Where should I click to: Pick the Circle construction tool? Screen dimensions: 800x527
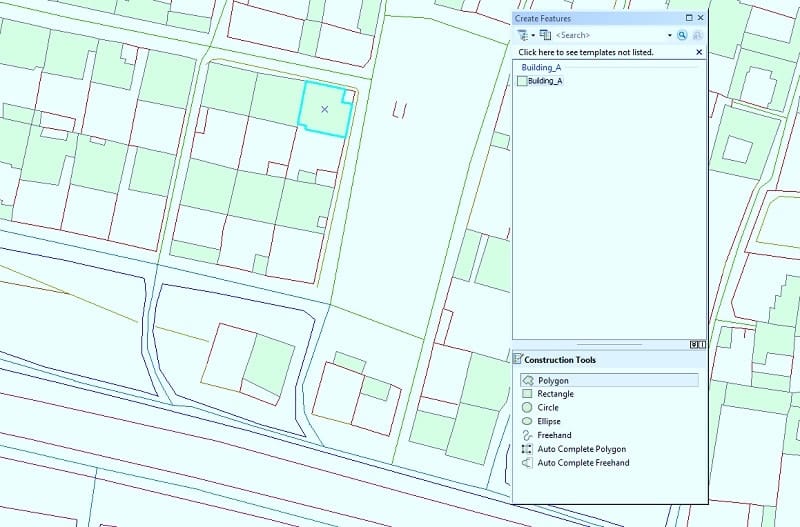tap(548, 408)
